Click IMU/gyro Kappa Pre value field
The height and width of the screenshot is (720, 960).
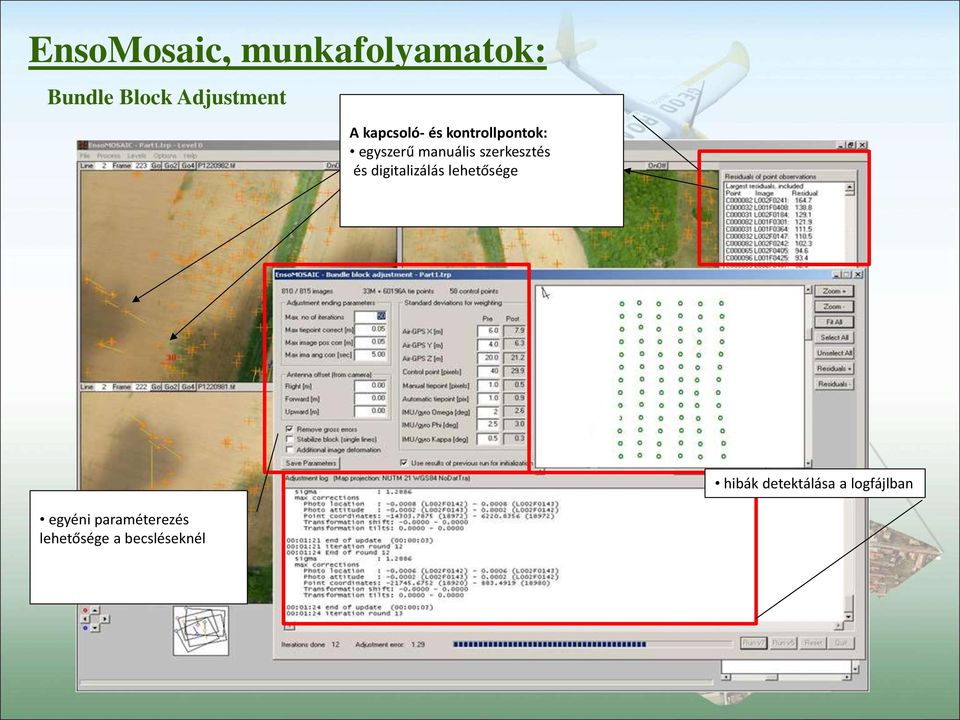coord(489,439)
